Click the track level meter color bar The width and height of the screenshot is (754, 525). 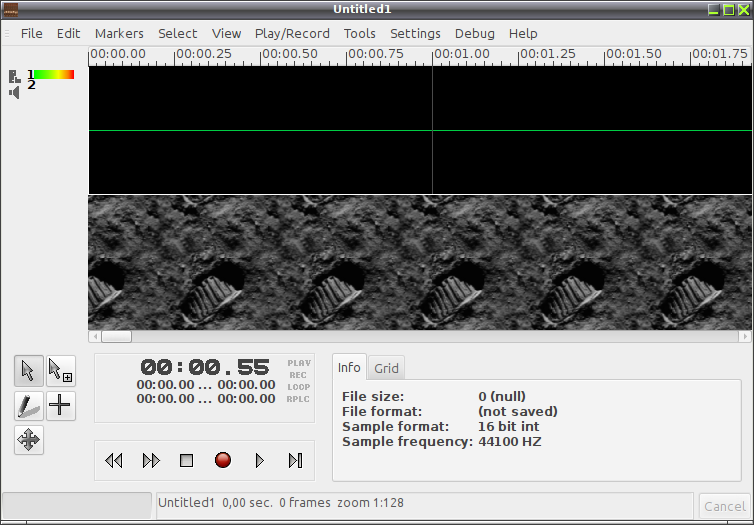(53, 75)
